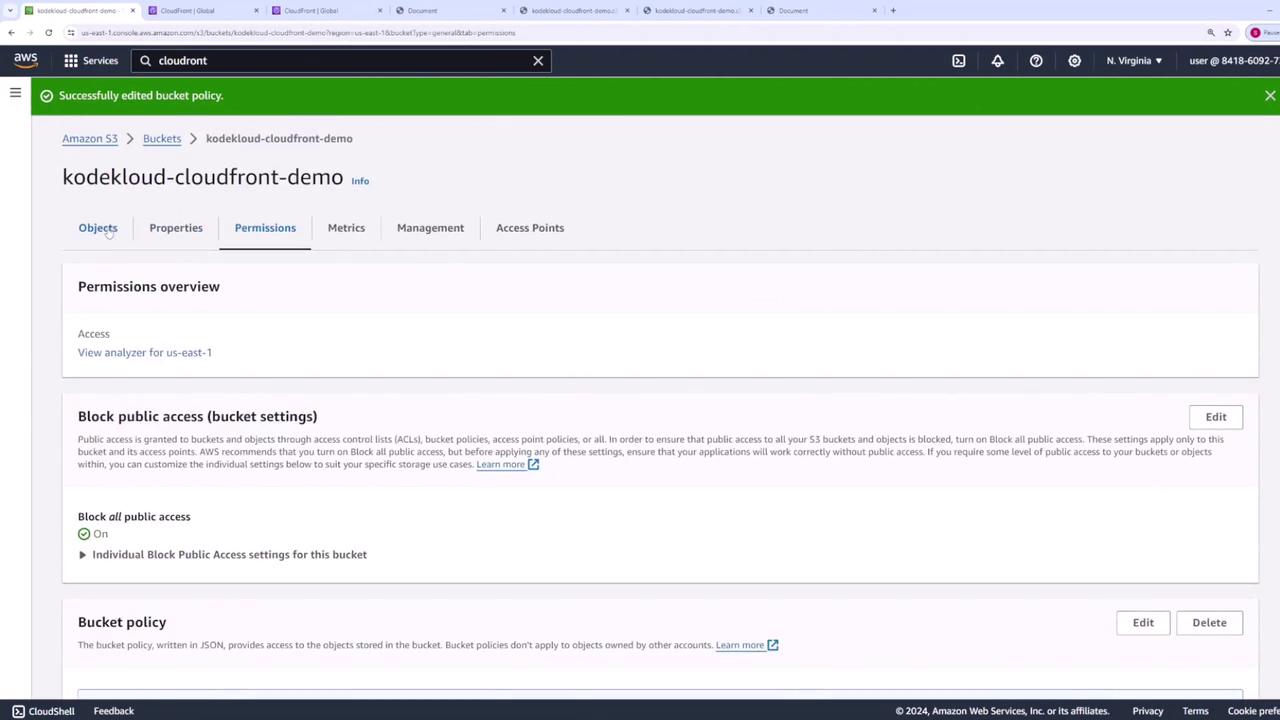Open the AWS console home logo
The width and height of the screenshot is (1280, 720).
[x=26, y=60]
